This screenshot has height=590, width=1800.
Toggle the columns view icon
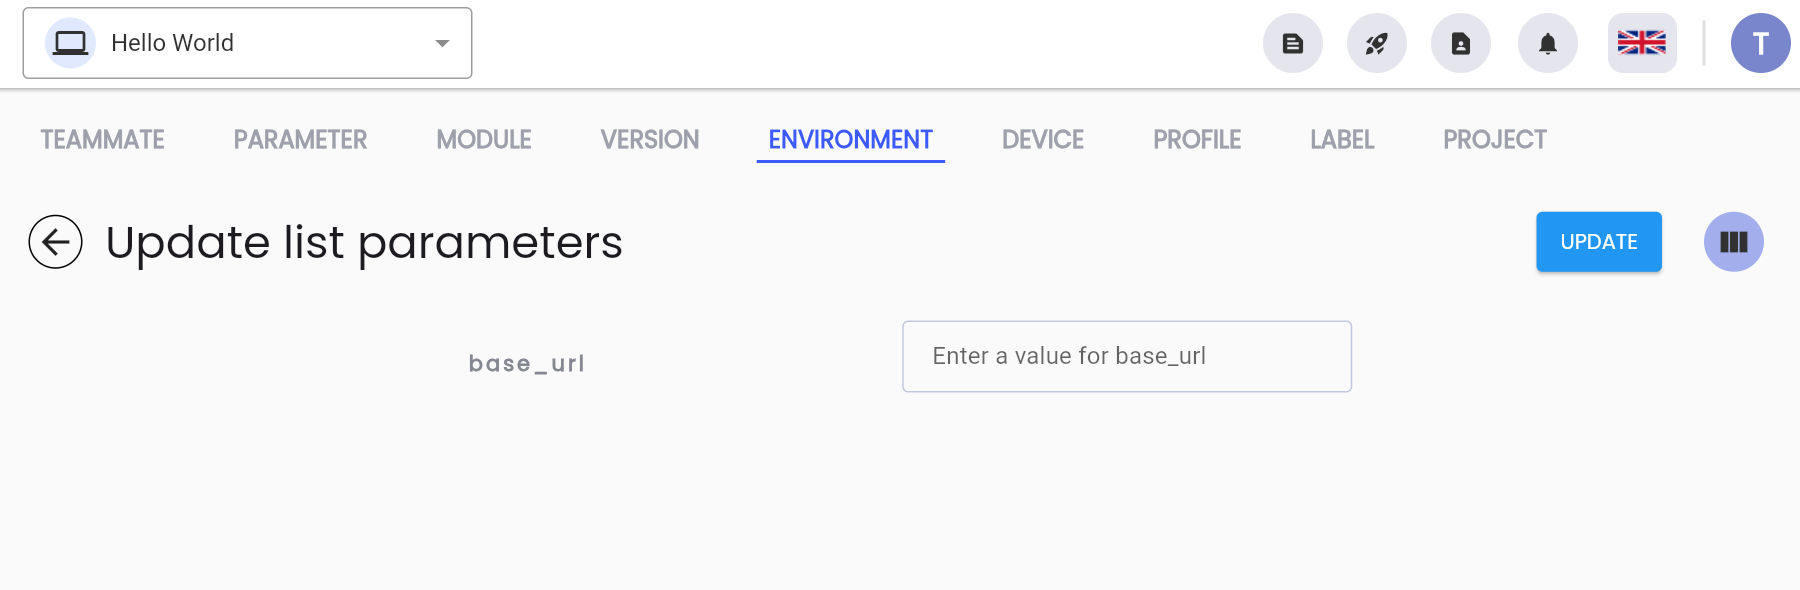(x=1734, y=242)
